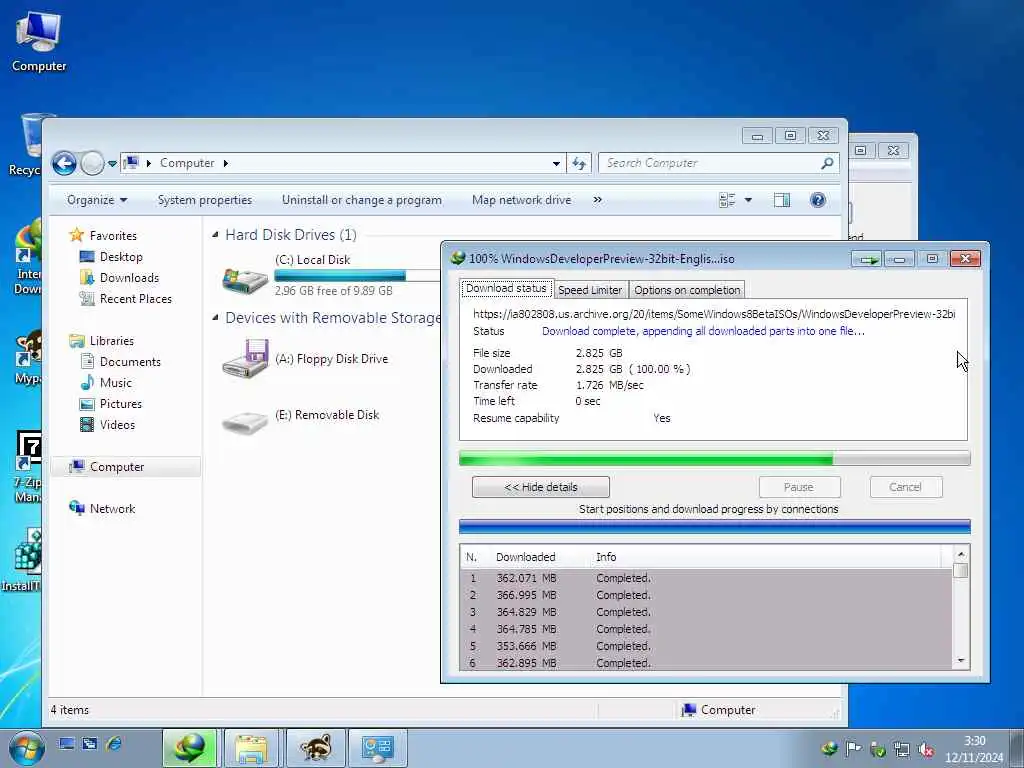Open Windows Explorer taskbar button
Image resolution: width=1024 pixels, height=768 pixels.
coord(251,748)
